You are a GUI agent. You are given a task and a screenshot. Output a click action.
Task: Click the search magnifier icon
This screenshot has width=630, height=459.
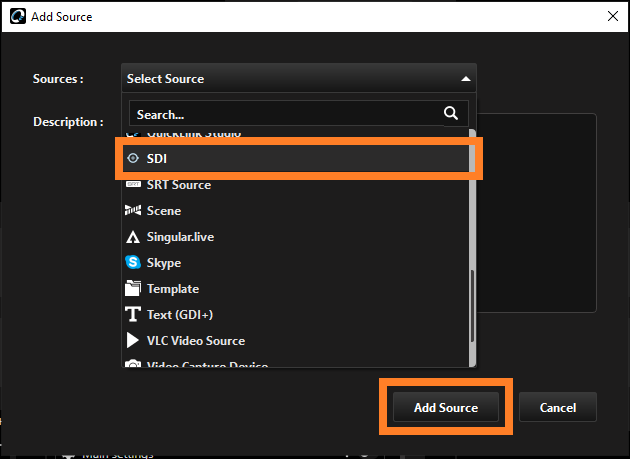point(451,113)
